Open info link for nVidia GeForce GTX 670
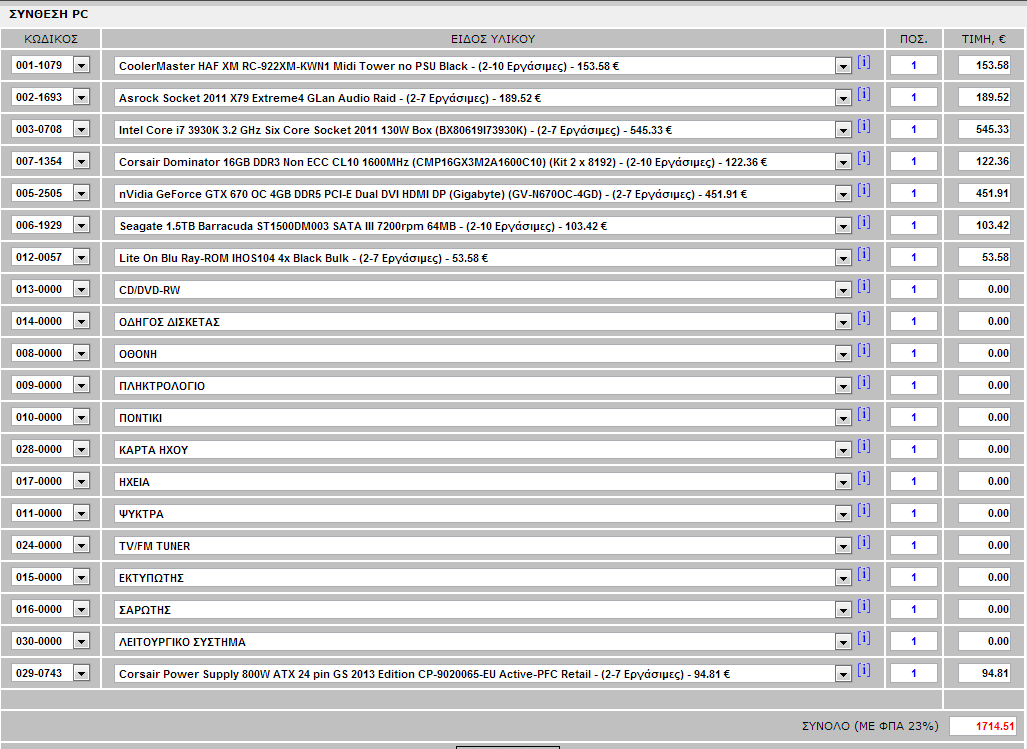Image resolution: width=1027 pixels, height=749 pixels. [x=864, y=191]
